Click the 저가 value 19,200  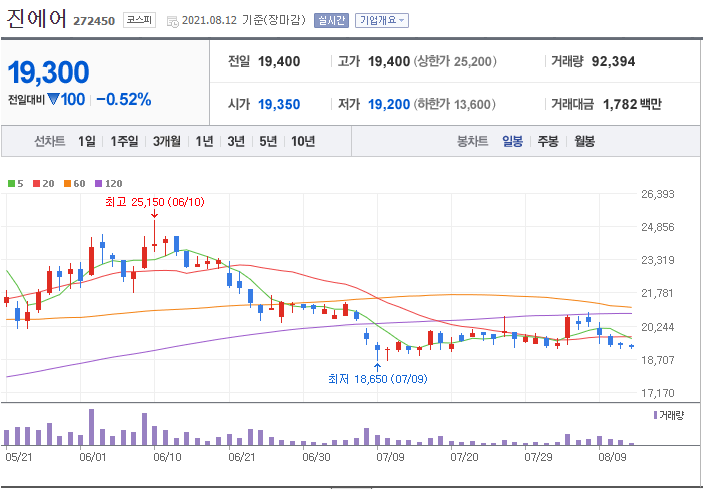tap(389, 105)
